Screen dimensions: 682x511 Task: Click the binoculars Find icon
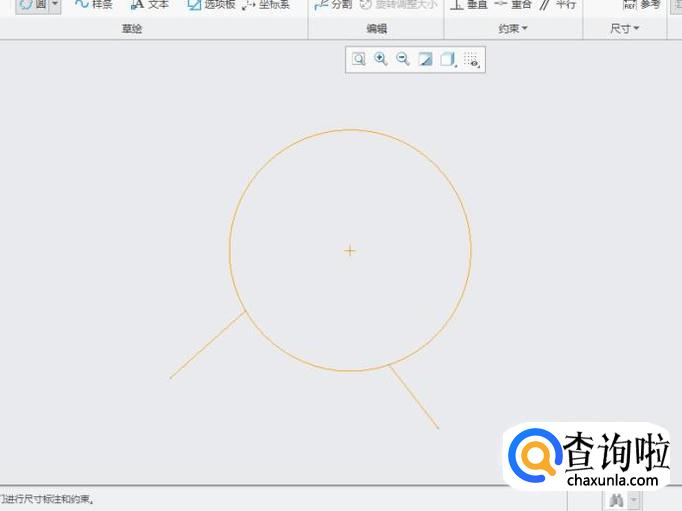click(616, 500)
